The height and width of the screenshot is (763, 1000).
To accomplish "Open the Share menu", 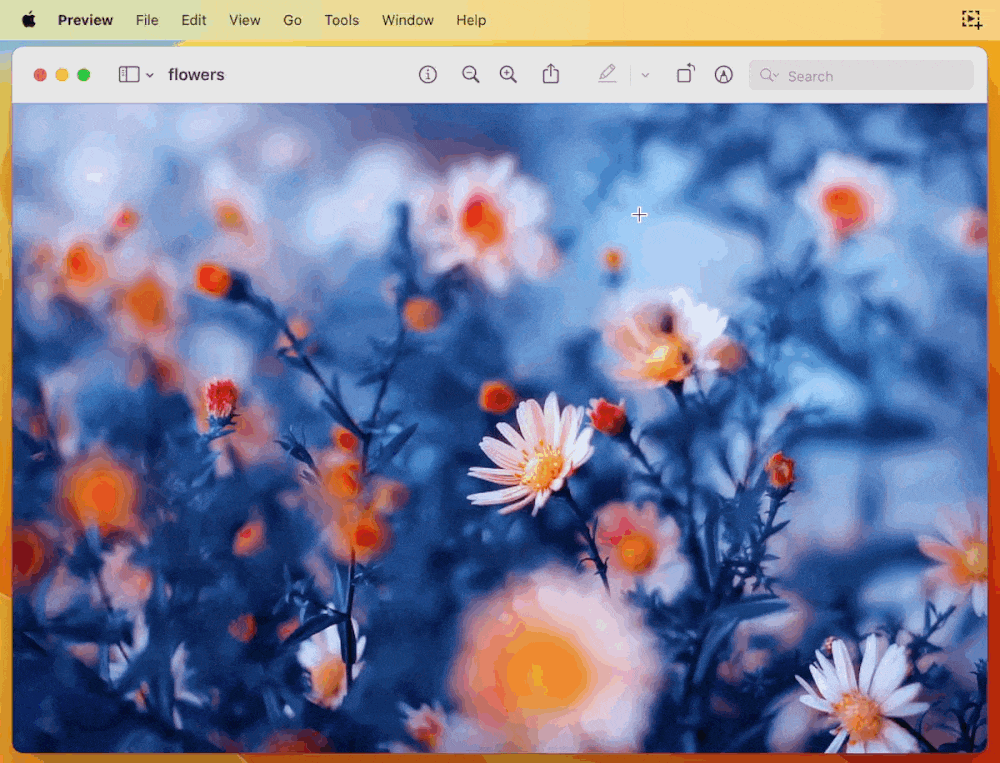I will point(550,74).
